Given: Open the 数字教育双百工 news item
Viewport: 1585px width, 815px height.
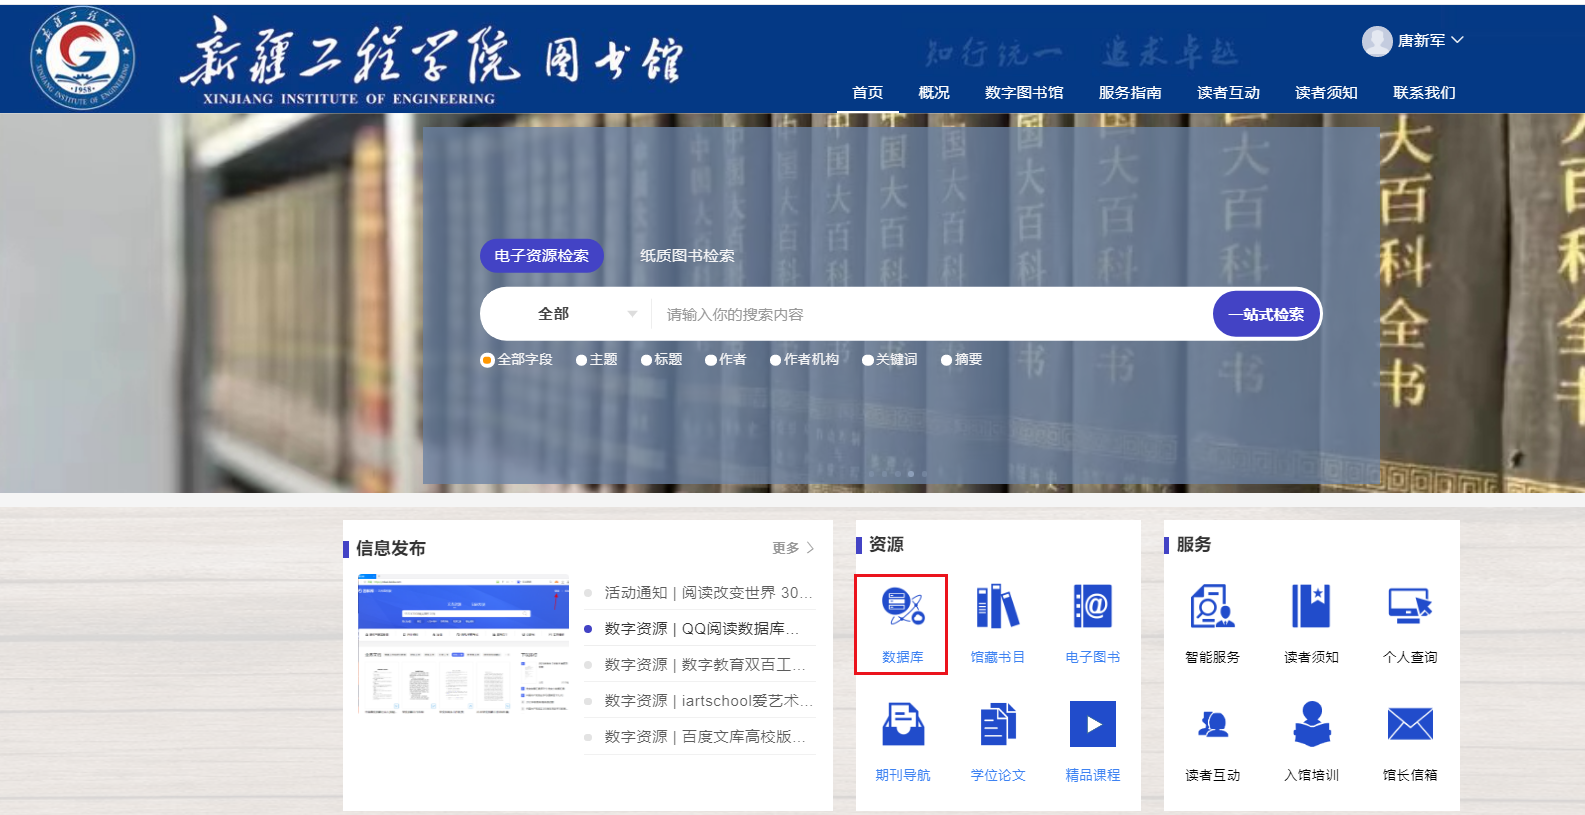Looking at the screenshot, I should click(705, 665).
